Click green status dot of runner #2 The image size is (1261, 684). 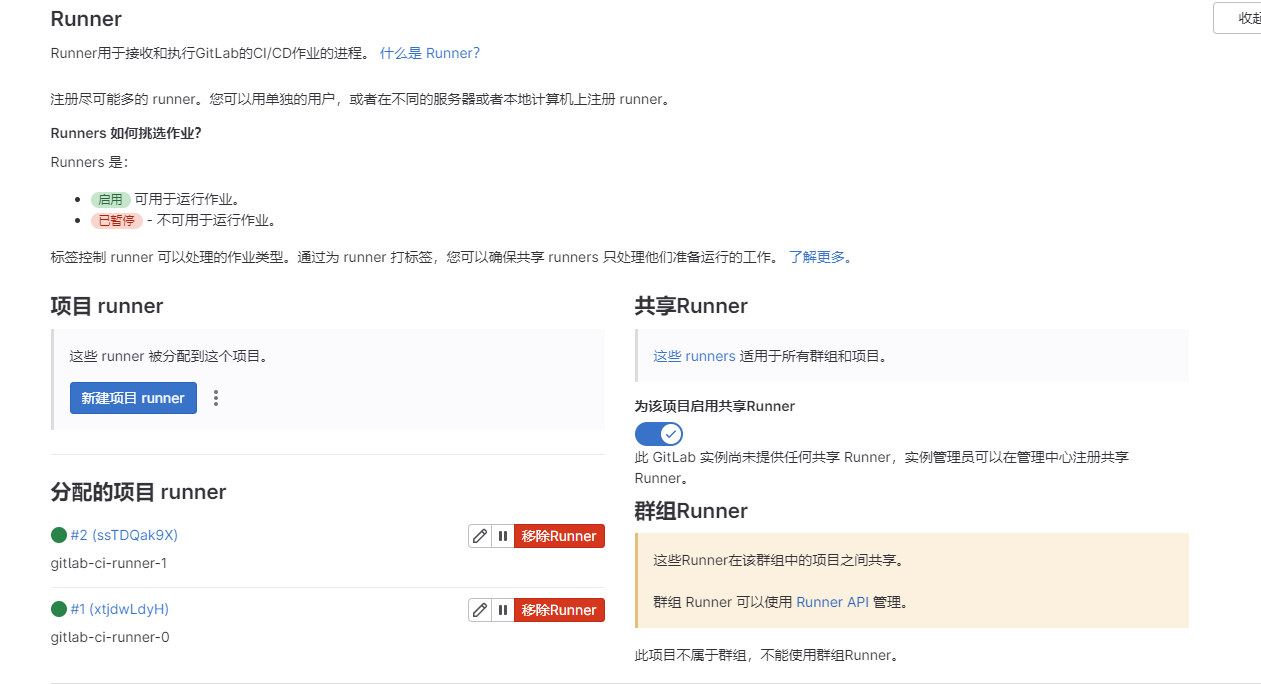click(x=59, y=535)
